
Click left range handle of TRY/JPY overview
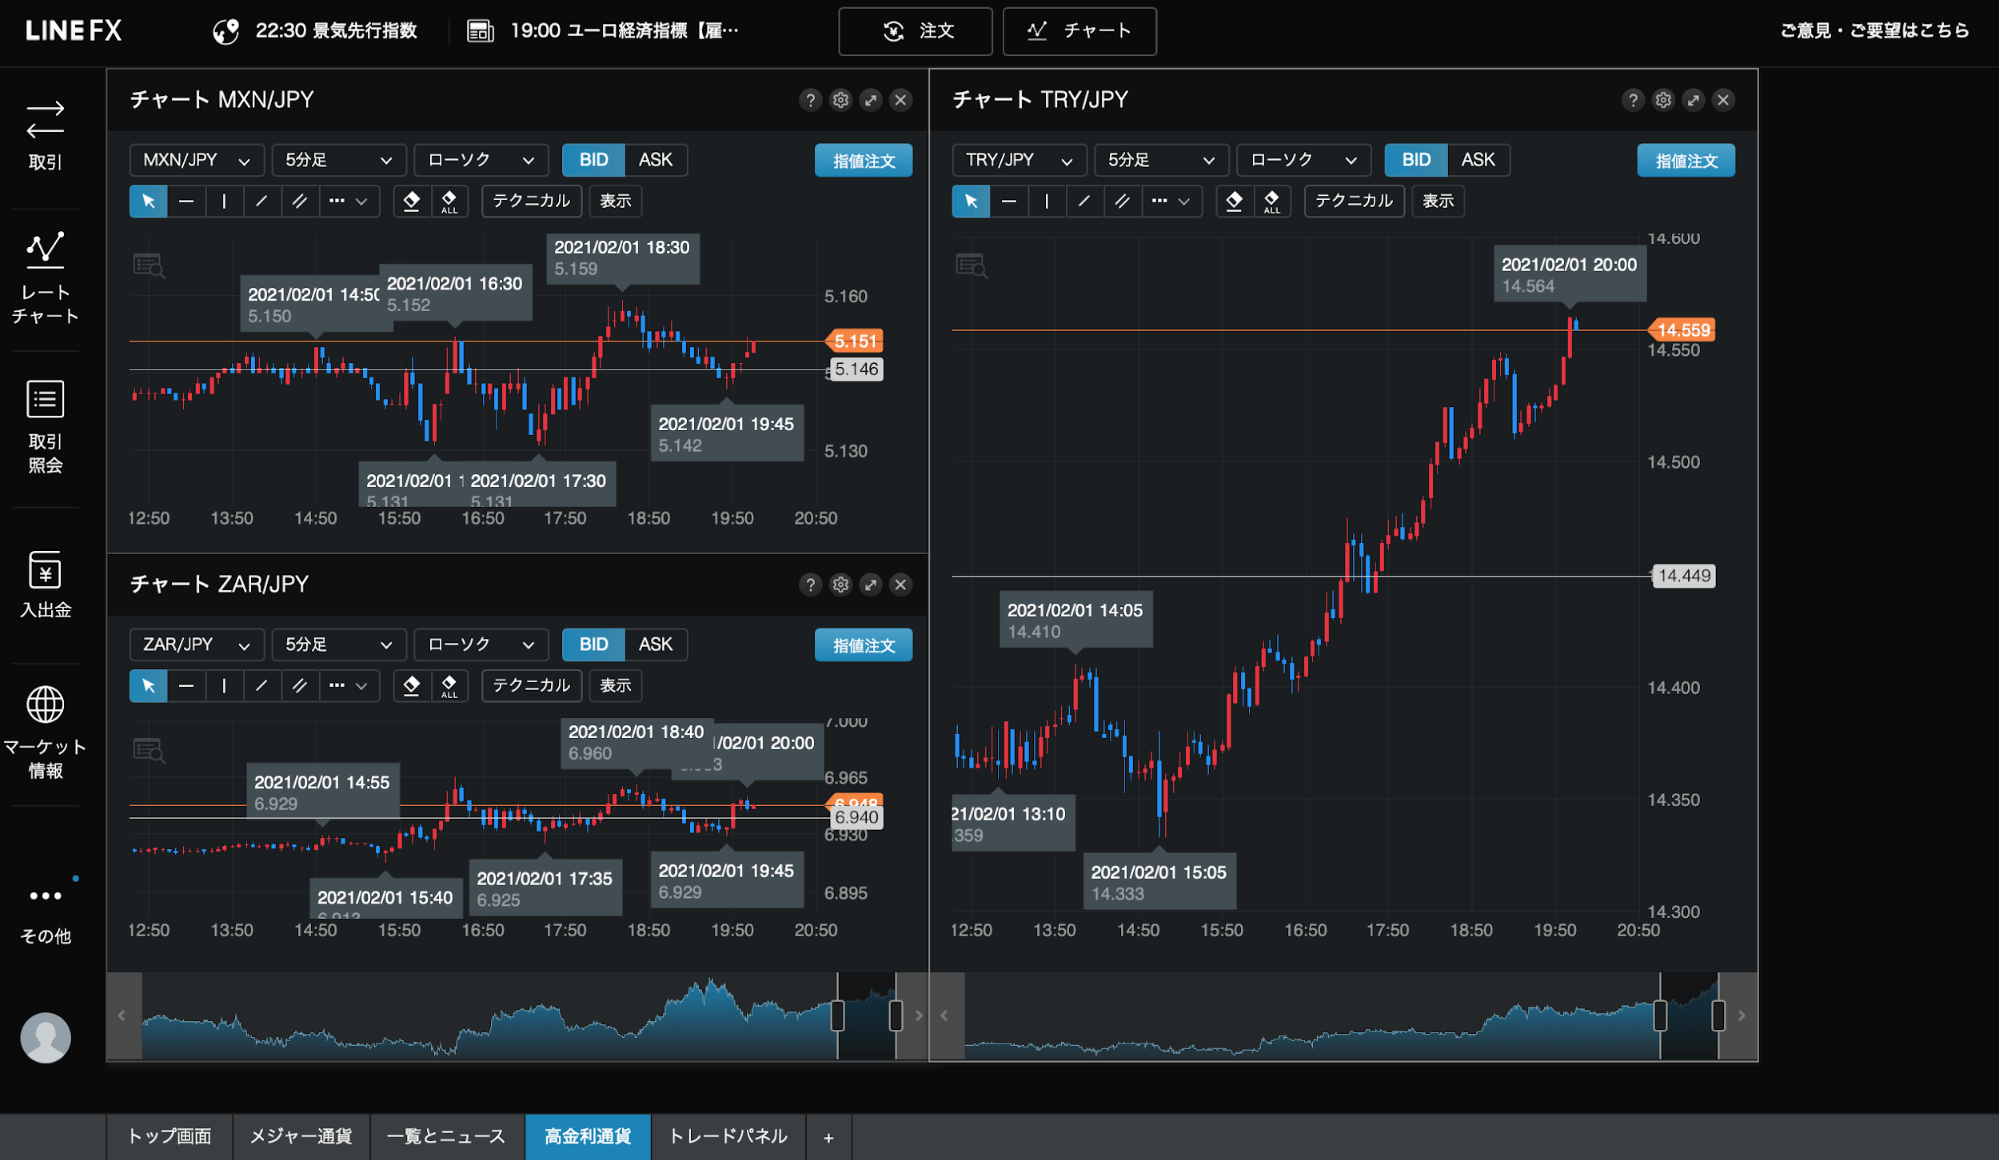point(1660,1016)
